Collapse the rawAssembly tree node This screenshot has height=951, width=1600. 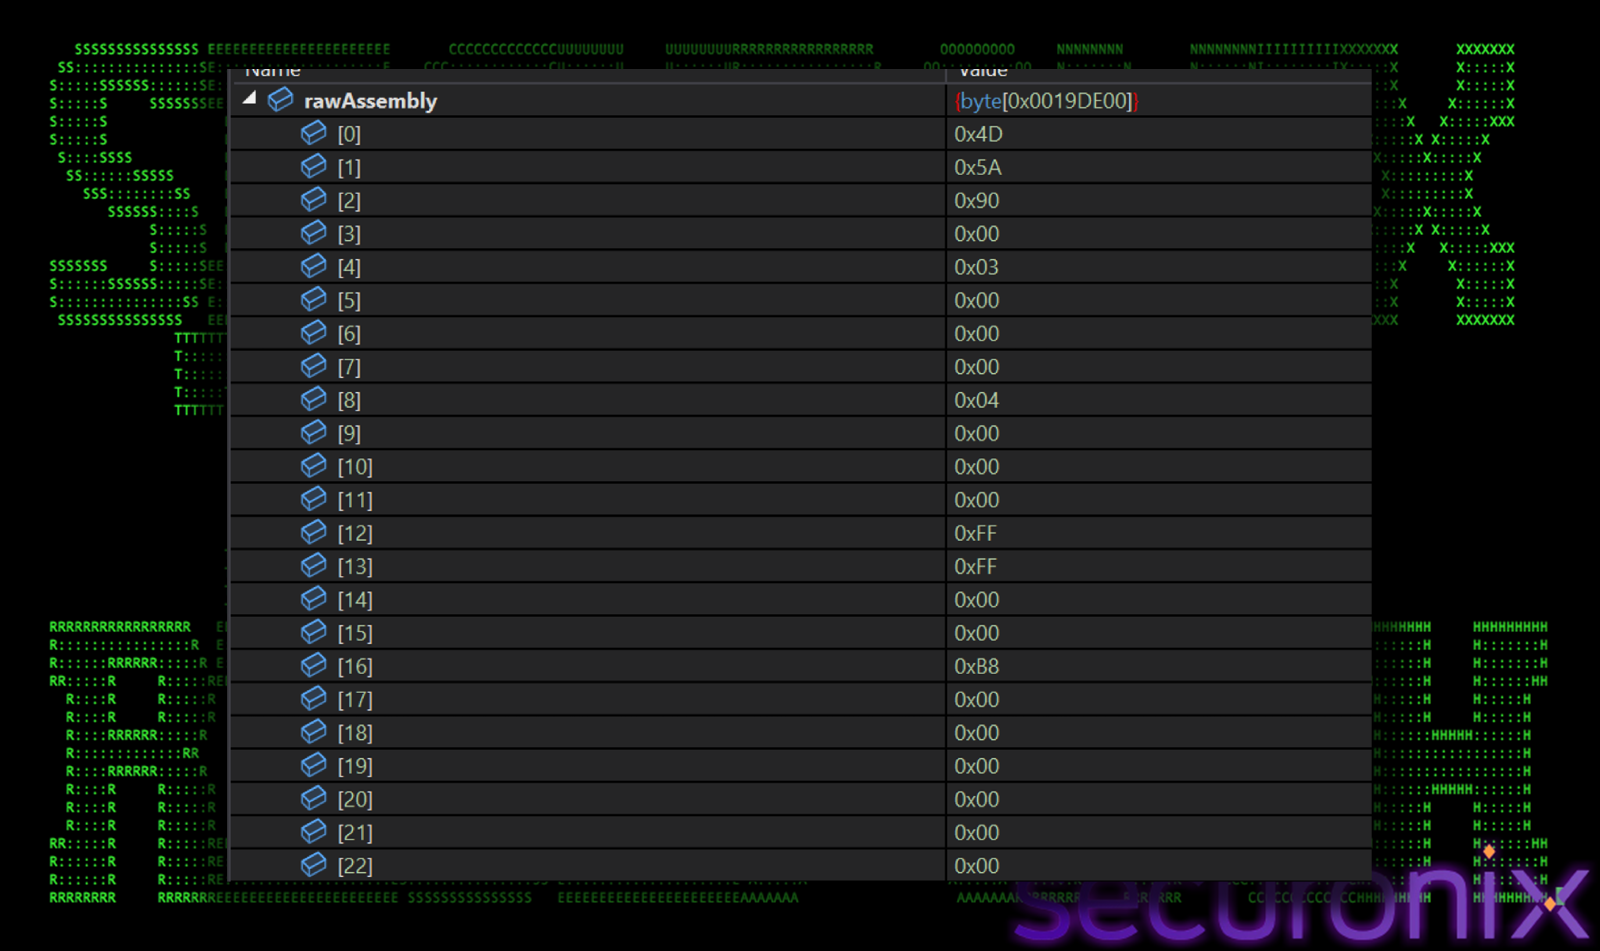pos(249,98)
